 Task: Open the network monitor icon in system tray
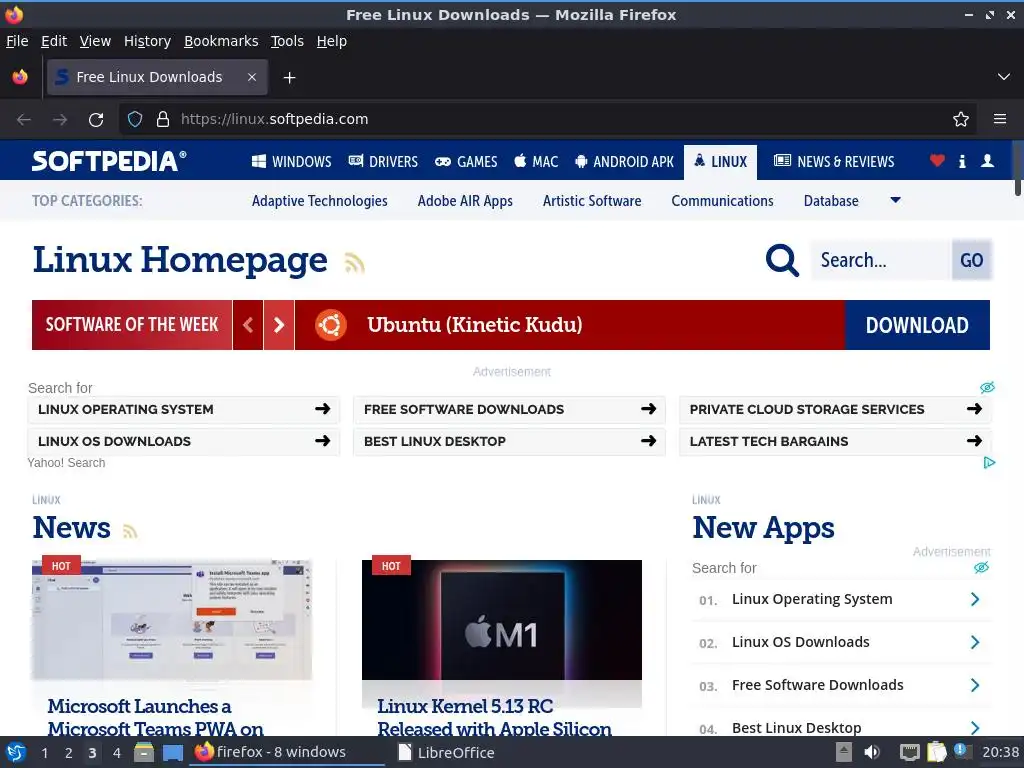pos(909,752)
